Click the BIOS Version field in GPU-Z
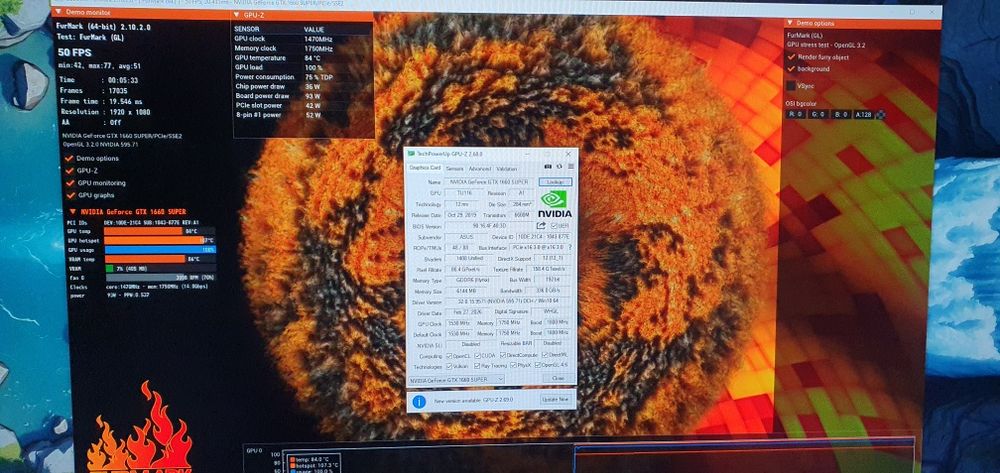Screen dimensions: 1000x473 (489, 226)
